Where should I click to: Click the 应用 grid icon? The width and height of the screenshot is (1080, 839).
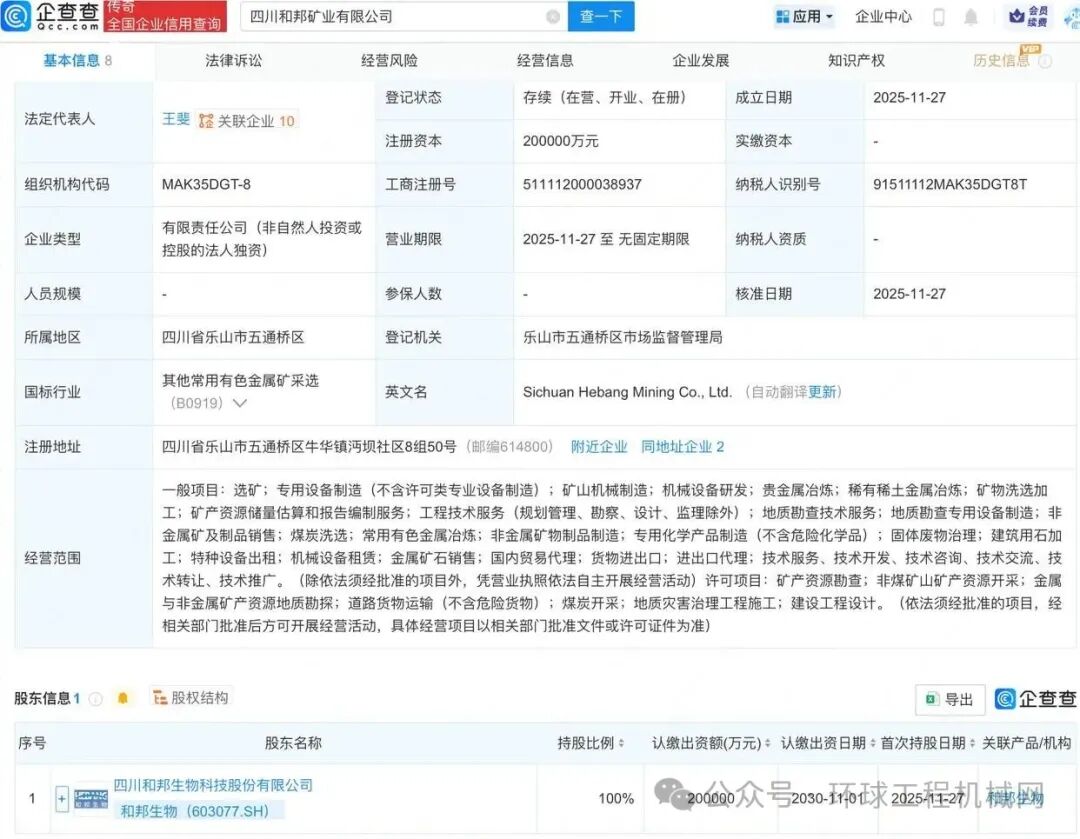point(782,17)
